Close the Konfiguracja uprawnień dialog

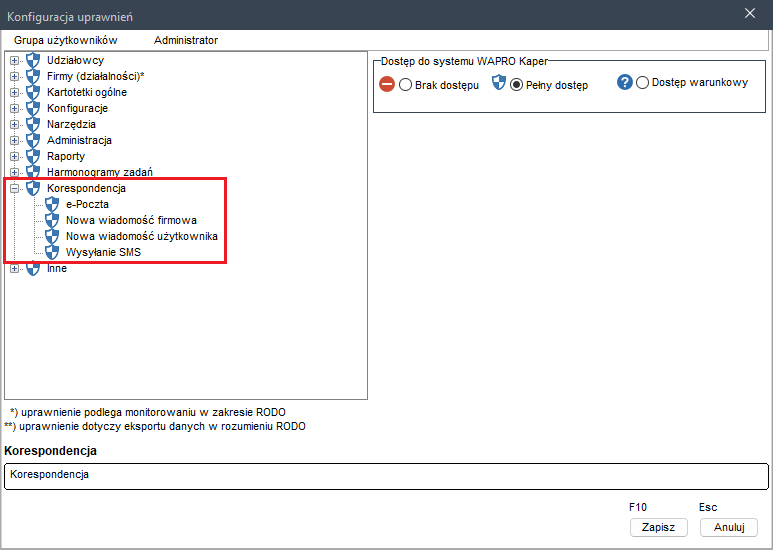coord(750,13)
